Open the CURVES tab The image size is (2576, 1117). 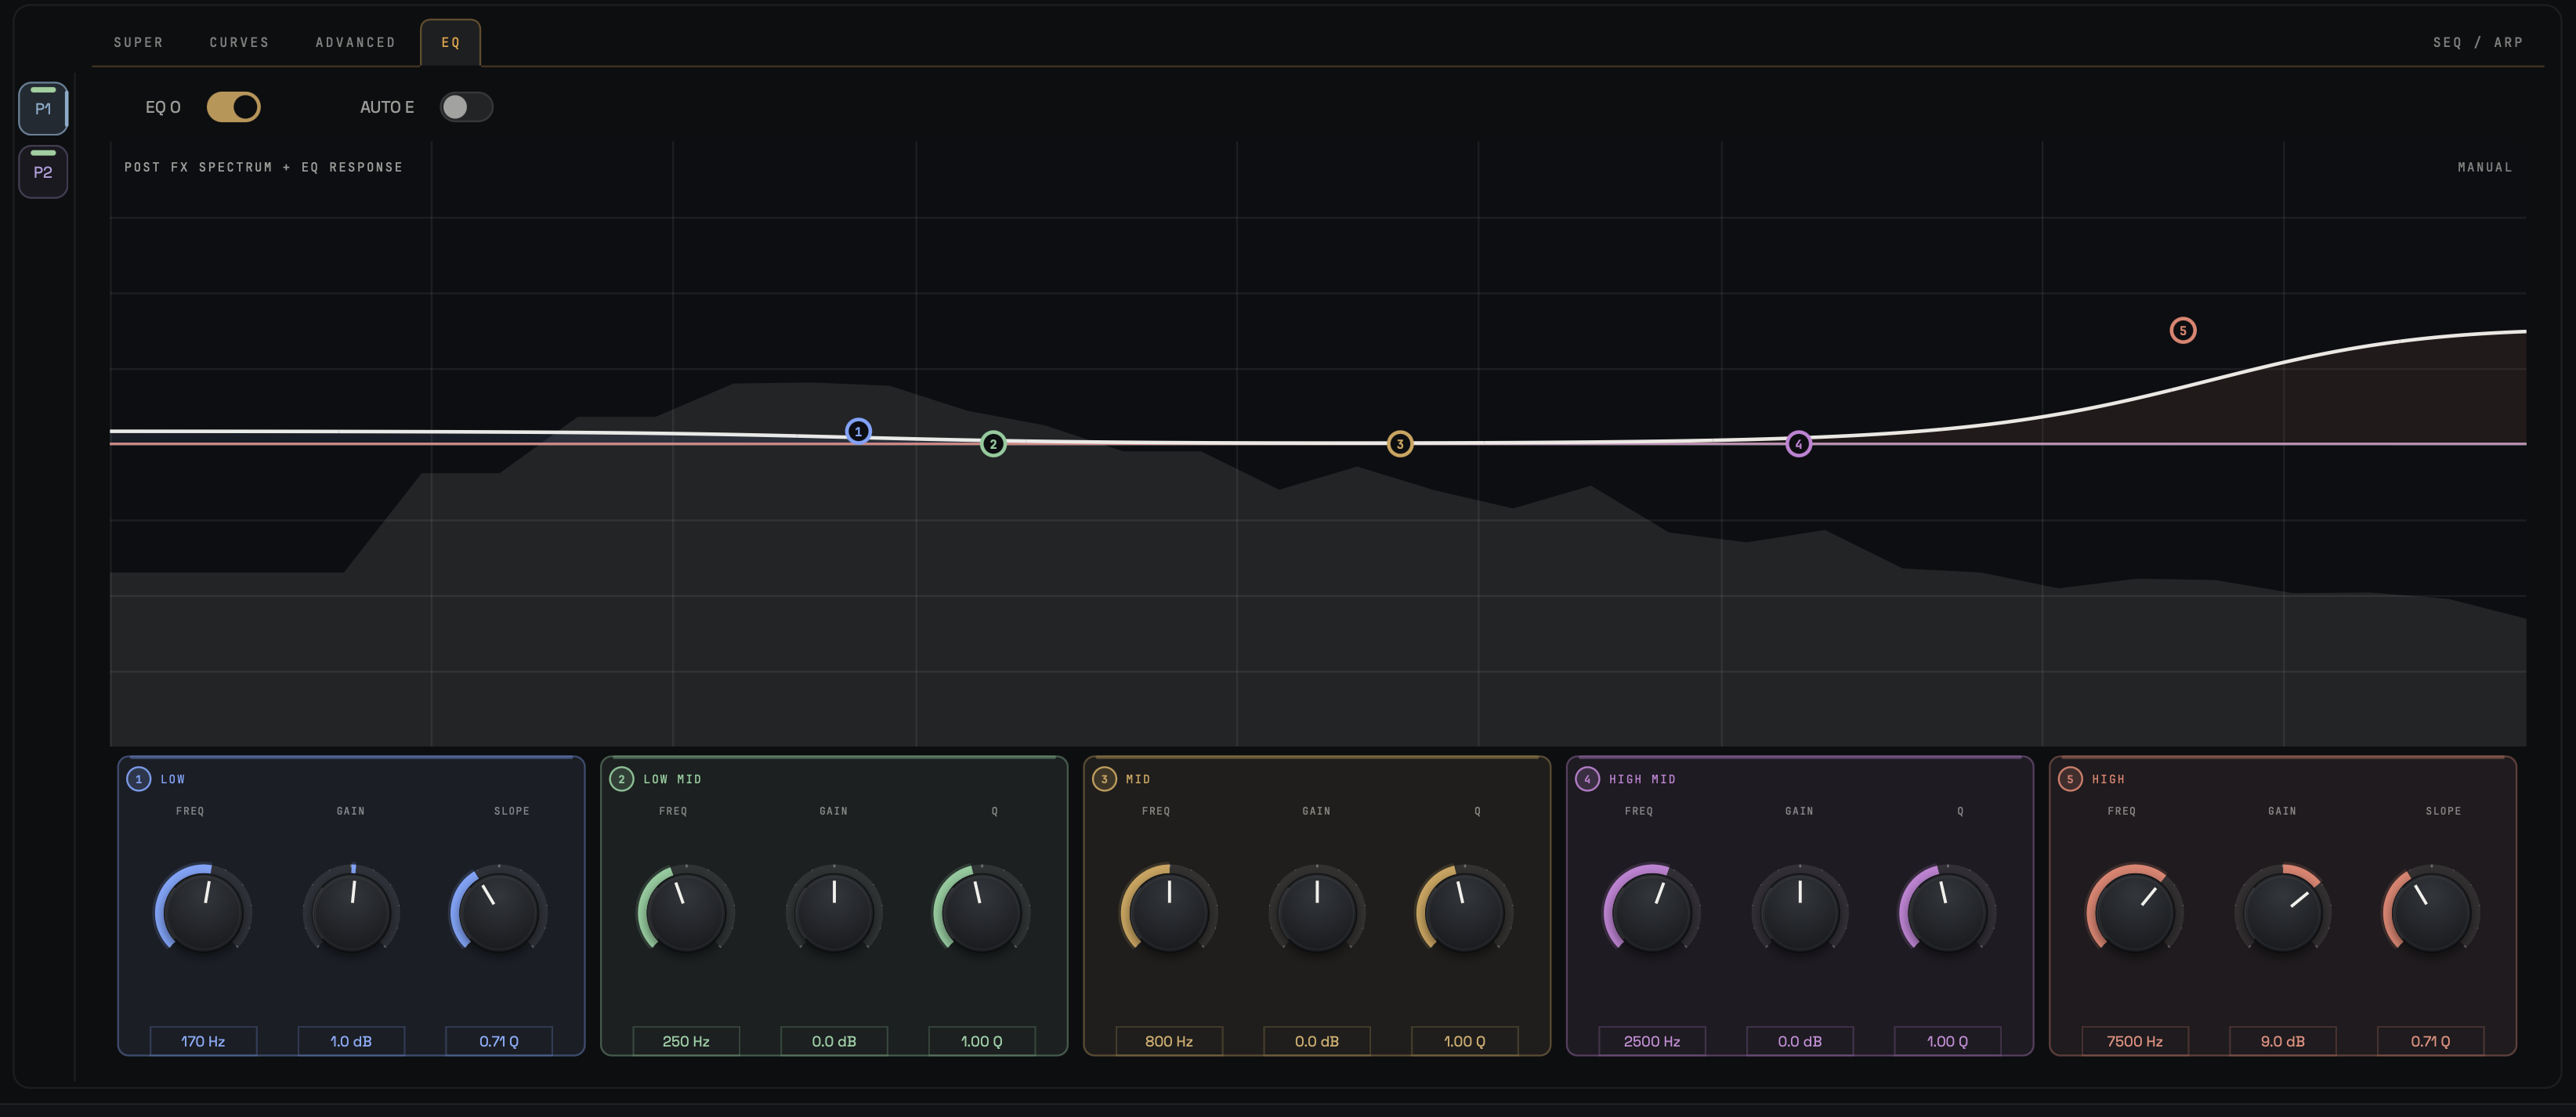(239, 42)
